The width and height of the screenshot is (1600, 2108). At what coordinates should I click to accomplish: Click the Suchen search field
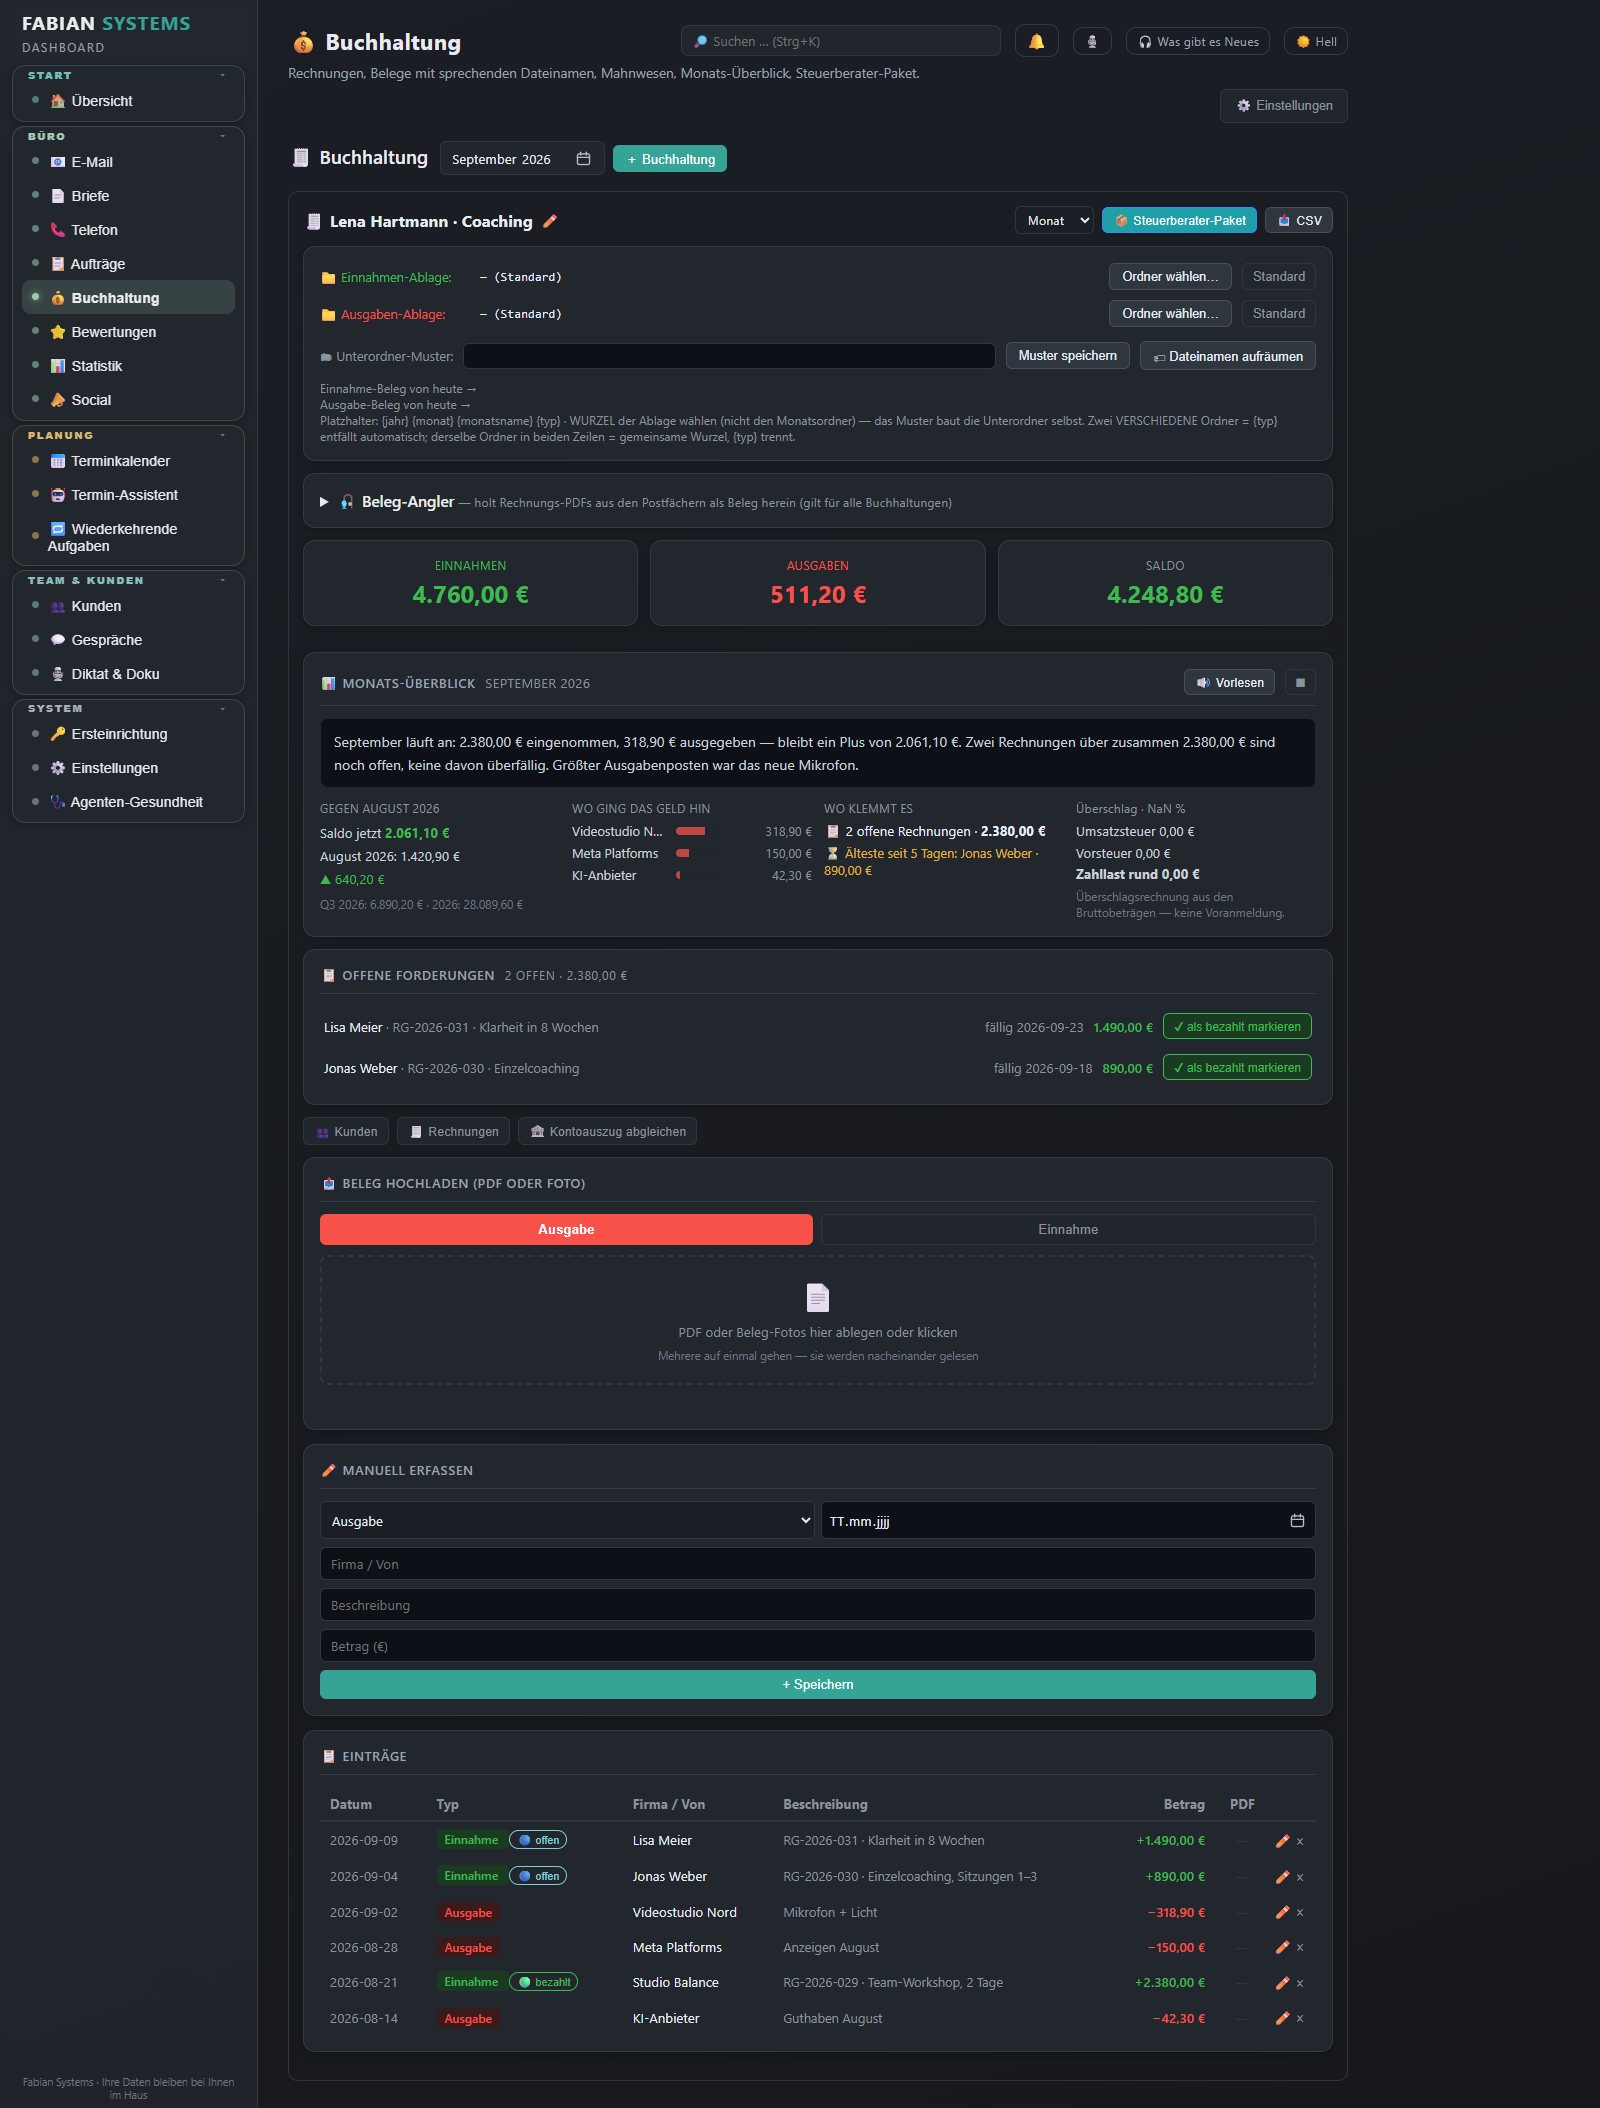(x=841, y=41)
